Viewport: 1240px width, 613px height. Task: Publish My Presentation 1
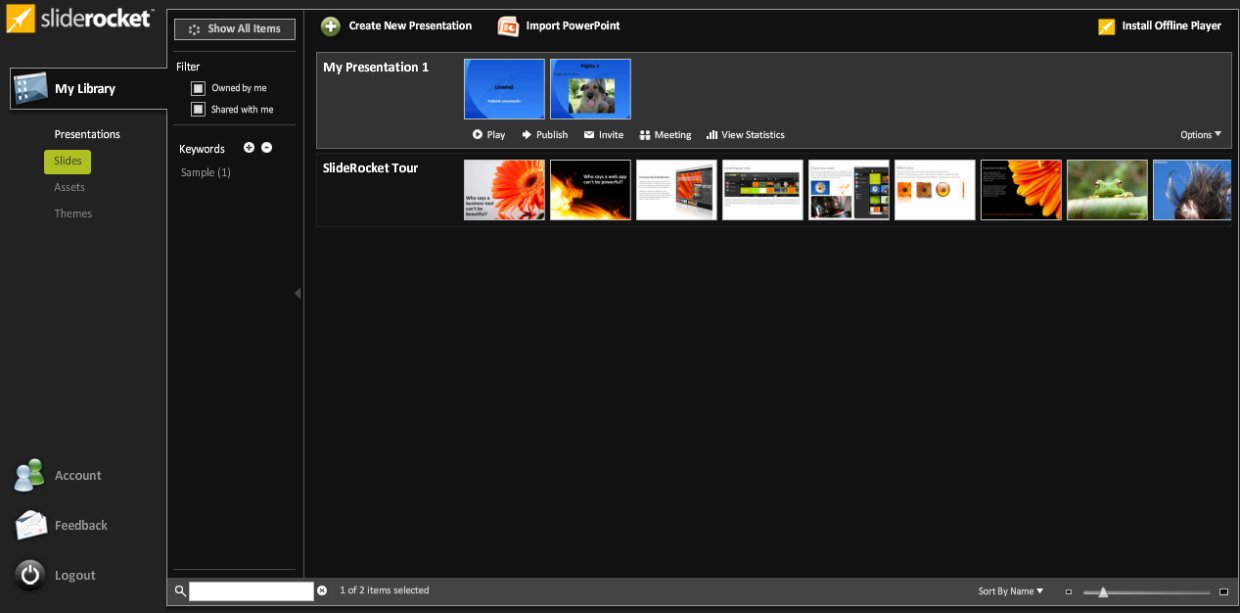click(x=544, y=135)
